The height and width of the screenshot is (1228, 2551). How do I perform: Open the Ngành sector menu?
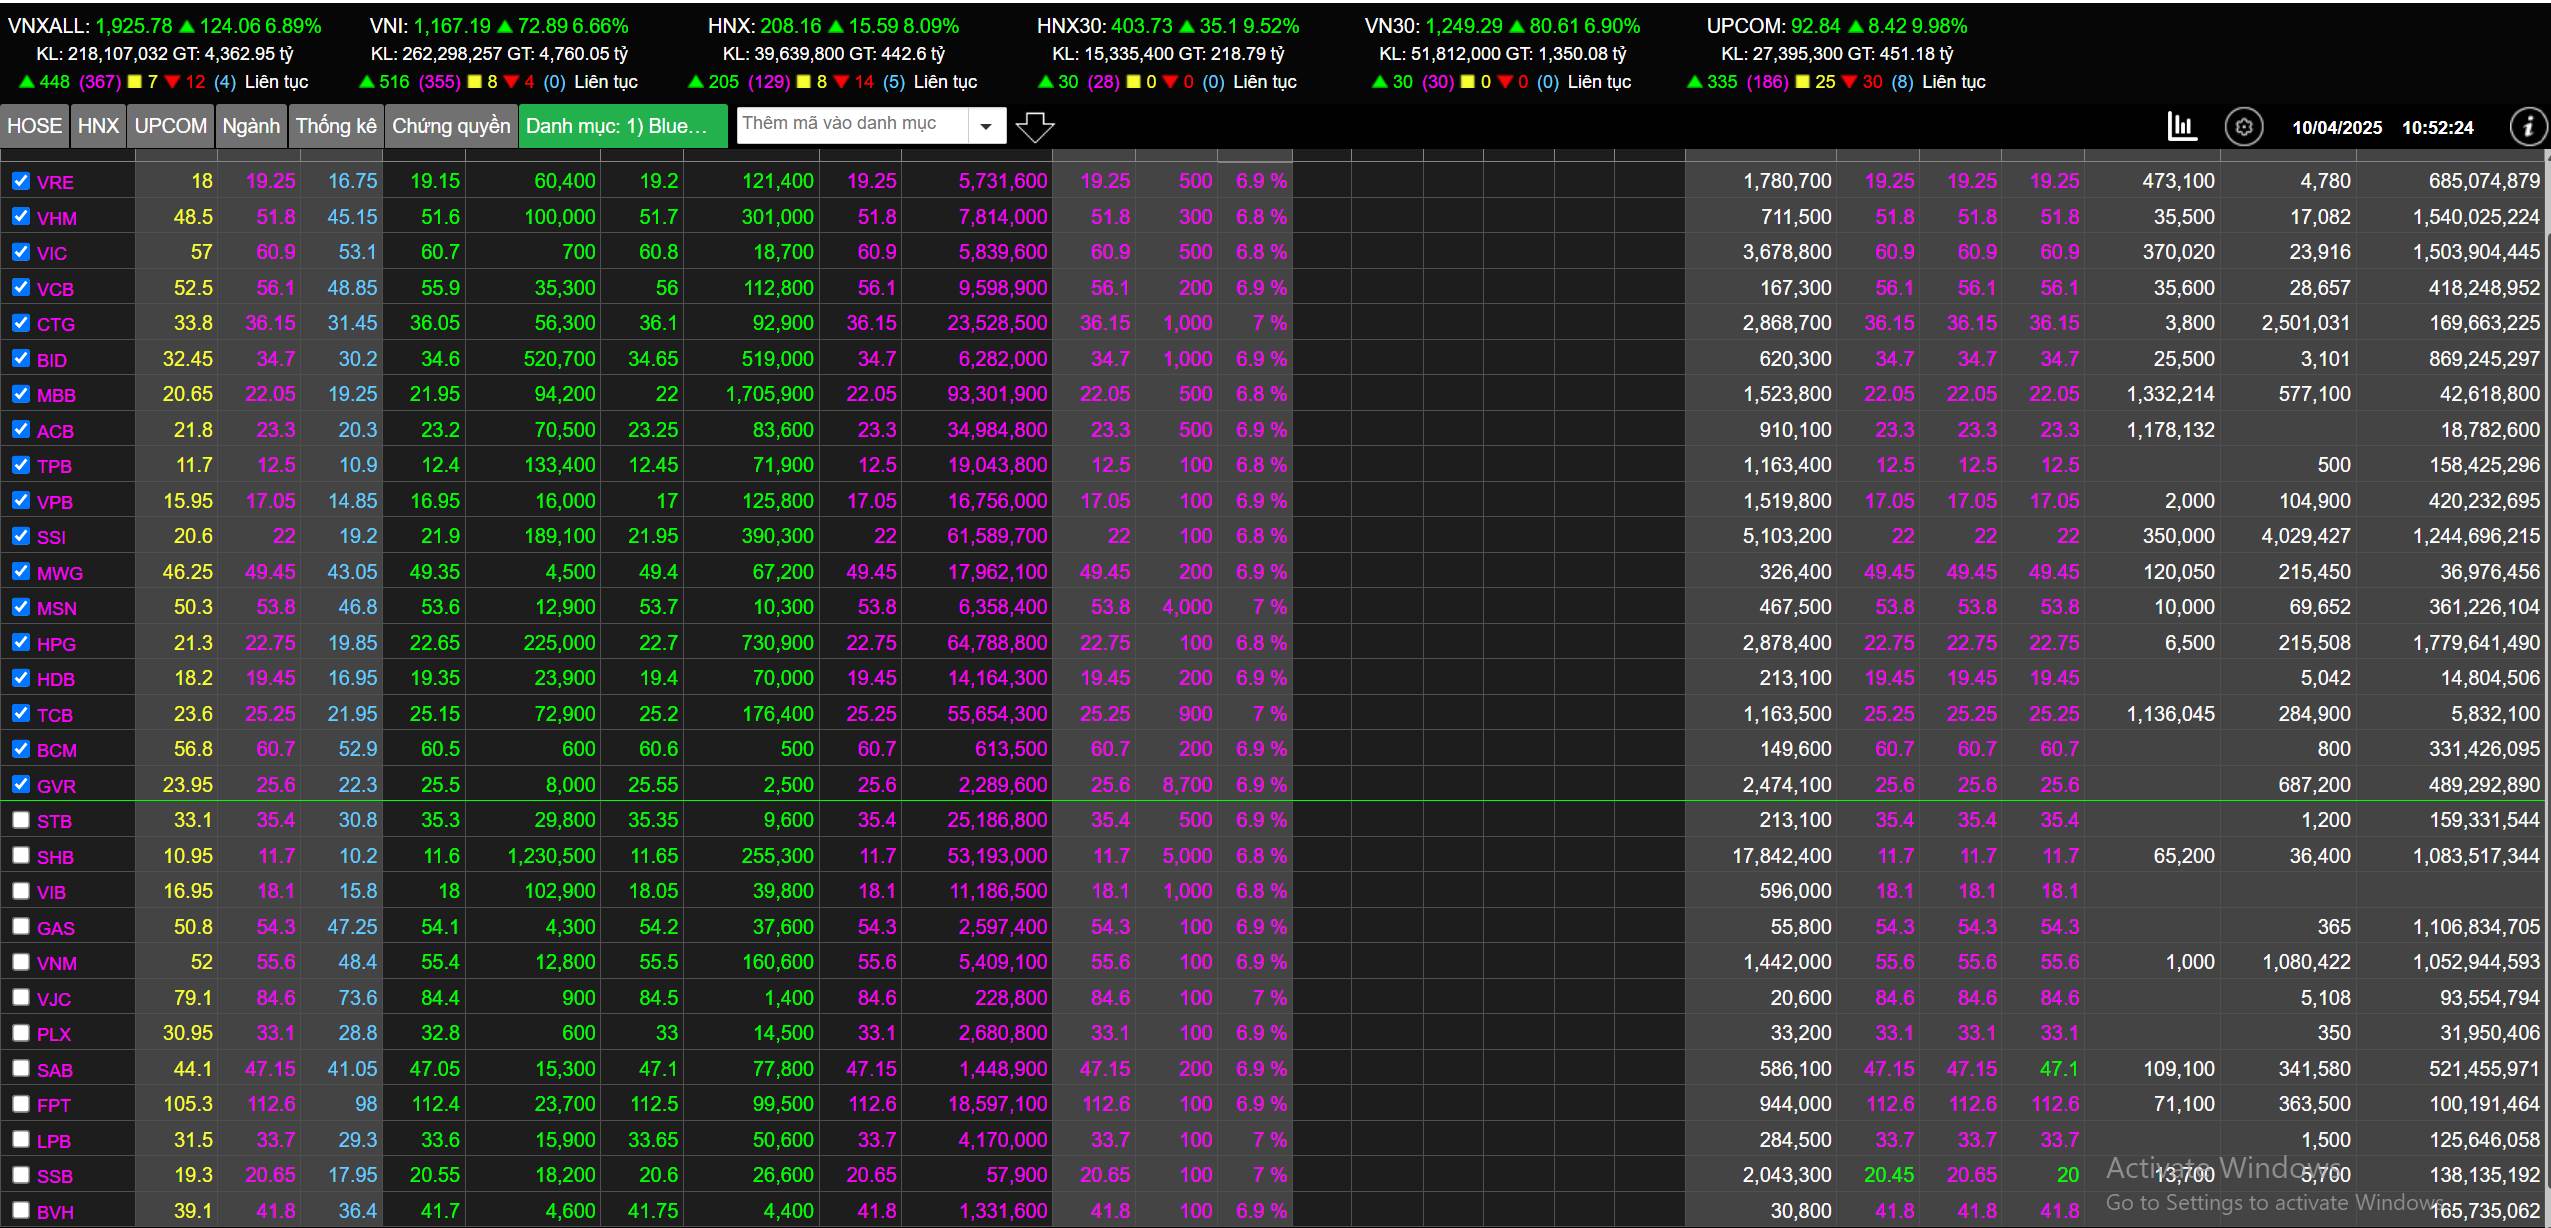tap(250, 126)
